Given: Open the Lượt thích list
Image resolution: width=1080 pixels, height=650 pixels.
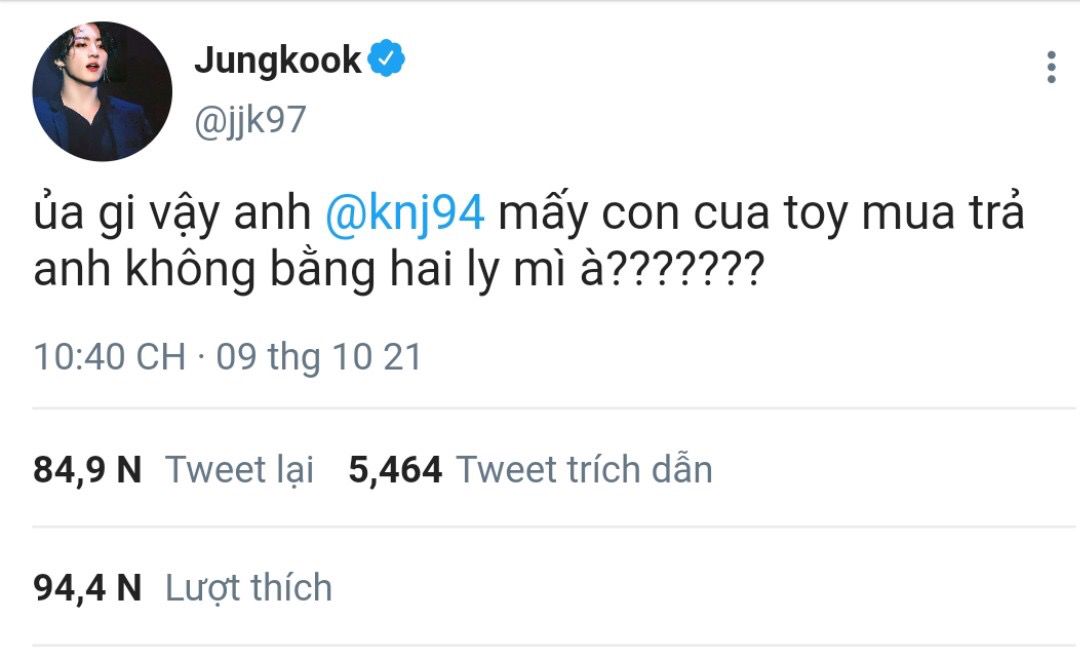Looking at the screenshot, I should 249,588.
